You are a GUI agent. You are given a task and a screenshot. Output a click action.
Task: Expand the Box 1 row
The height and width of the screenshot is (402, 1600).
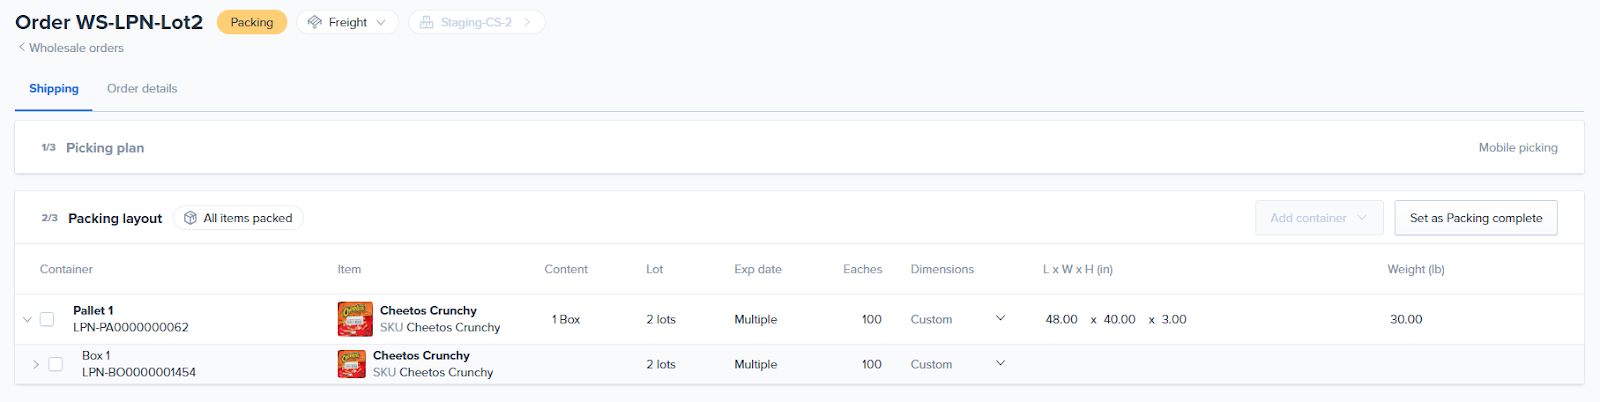[36, 365]
